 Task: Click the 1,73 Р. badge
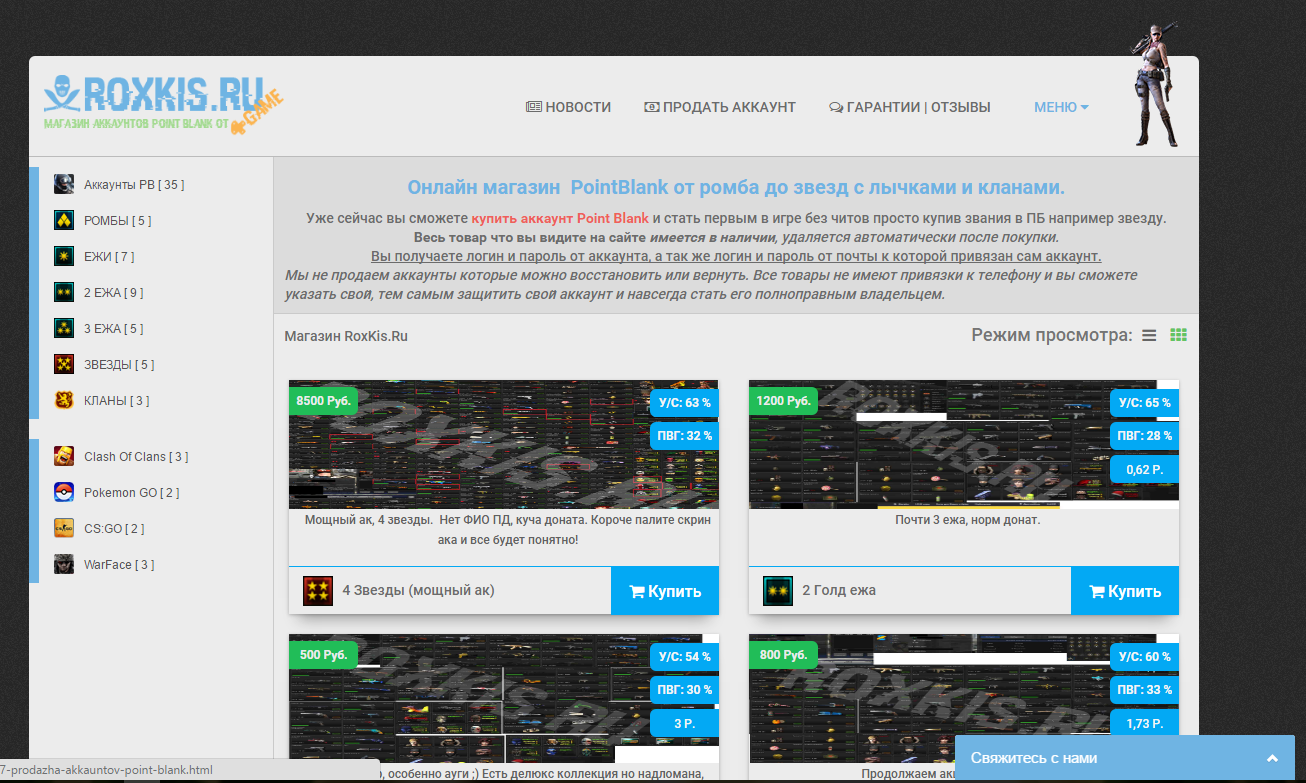(x=1144, y=723)
